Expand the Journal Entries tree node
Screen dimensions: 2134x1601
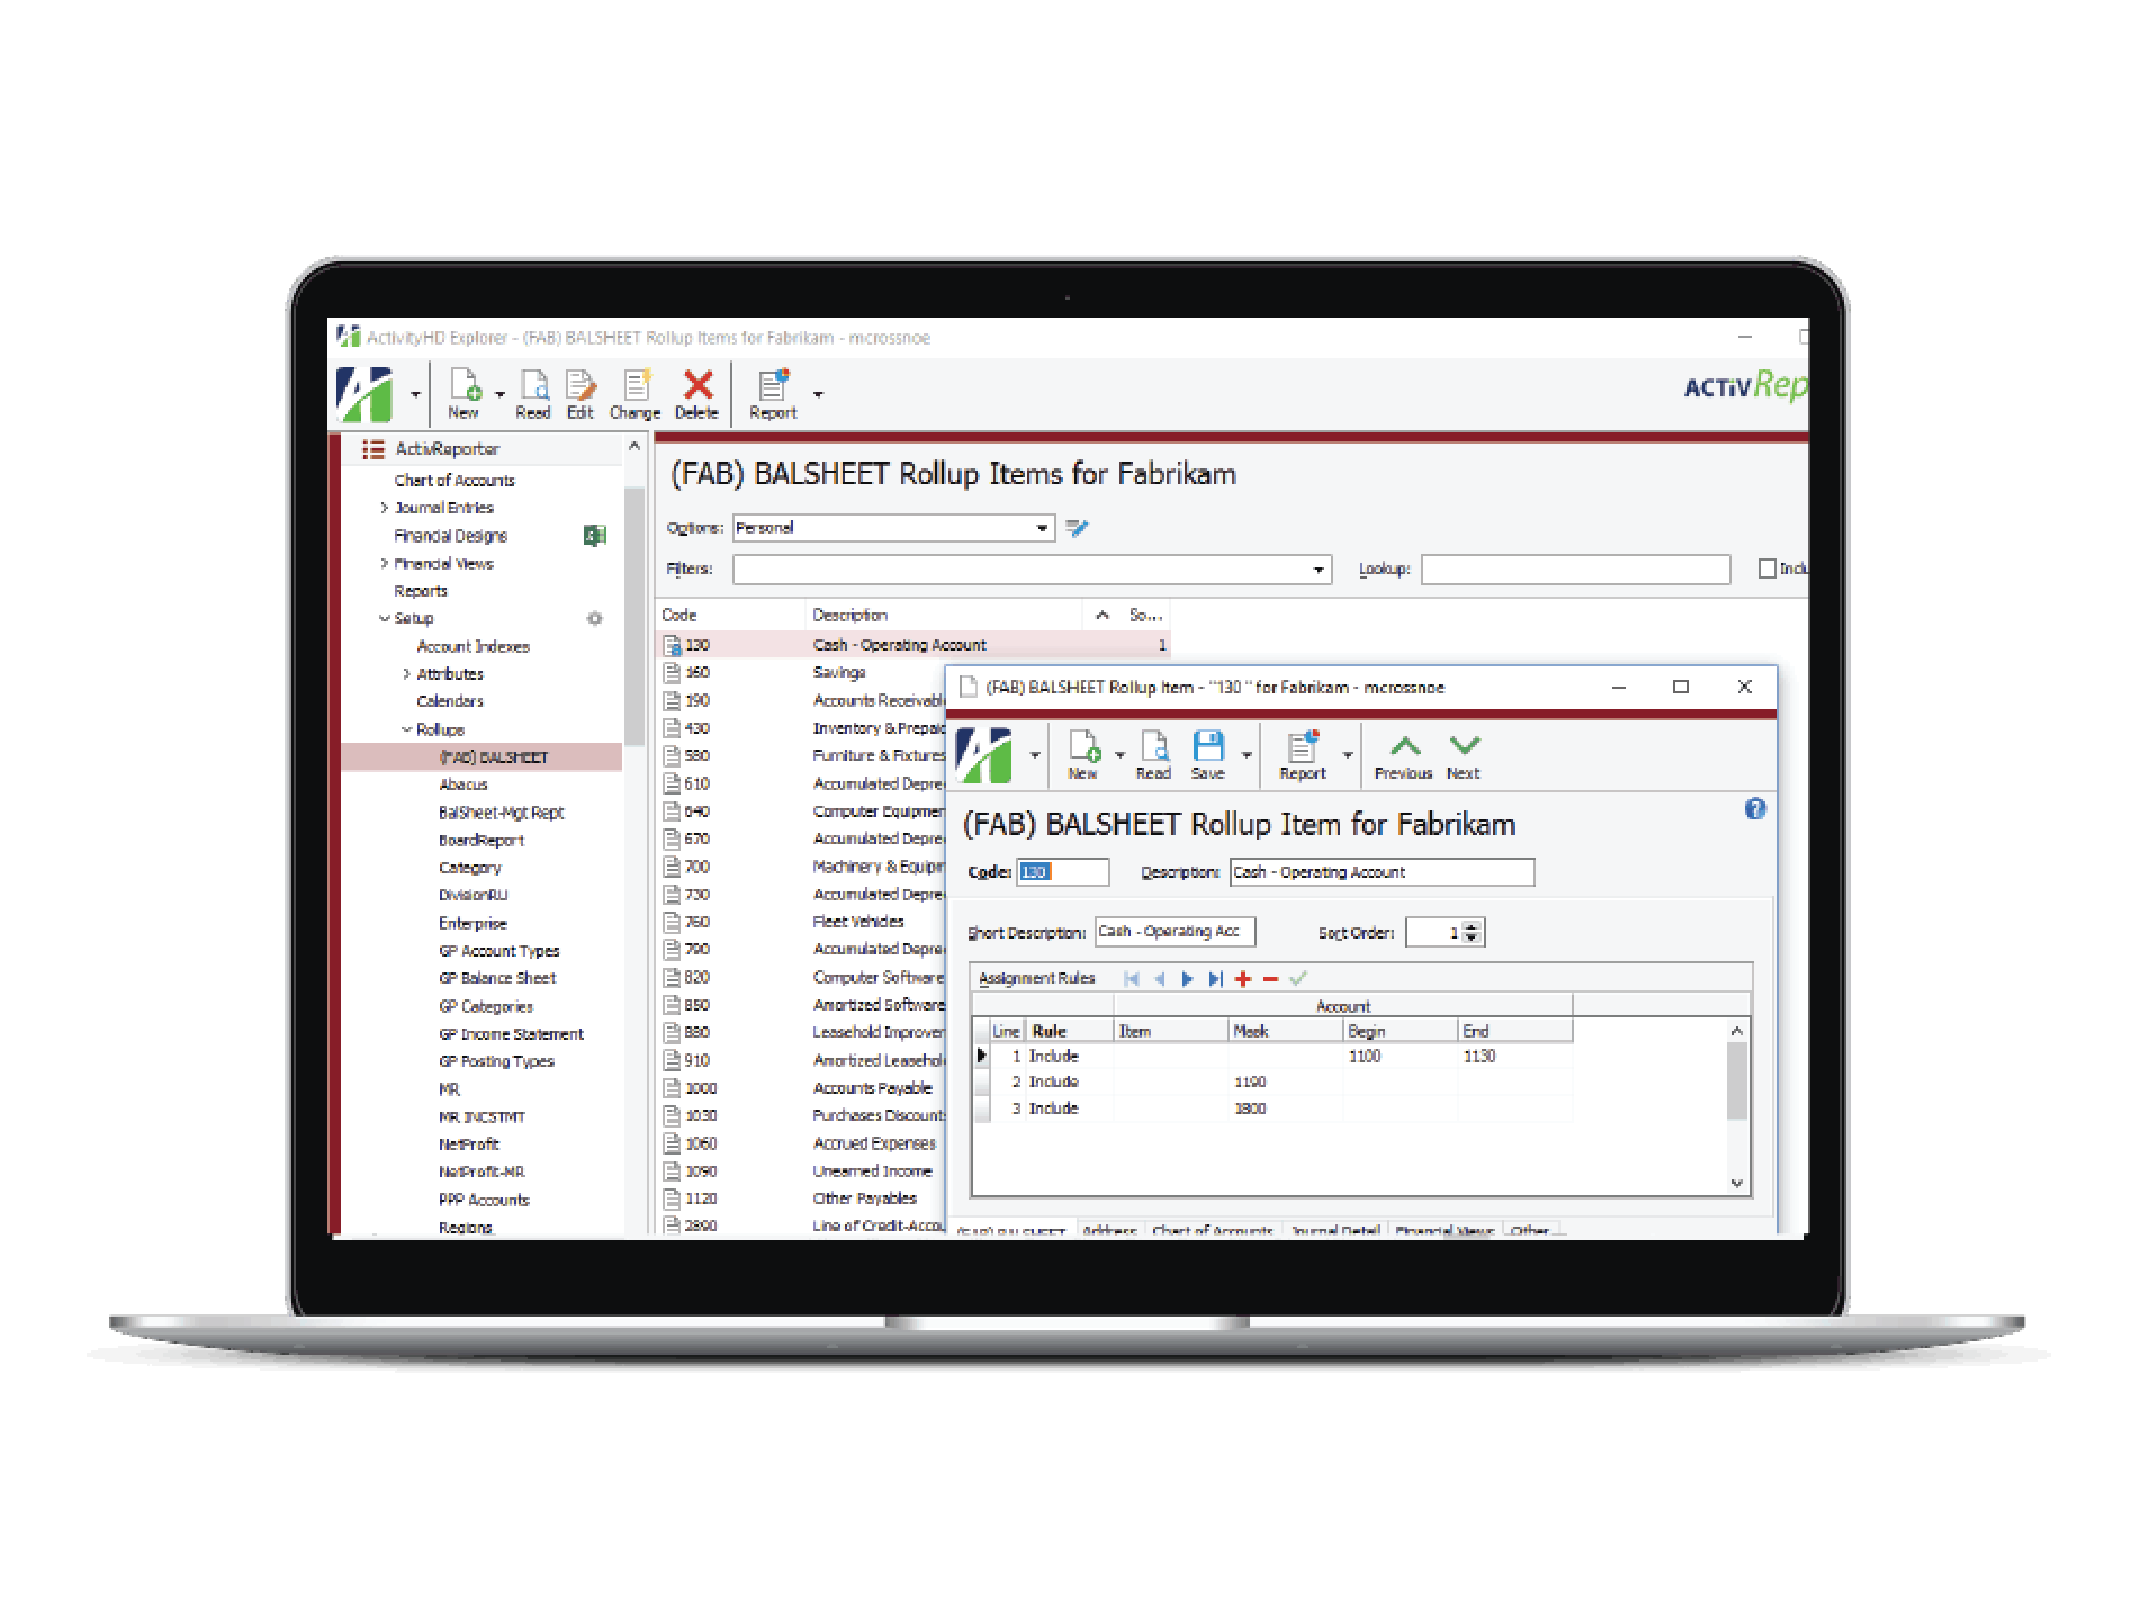click(384, 508)
